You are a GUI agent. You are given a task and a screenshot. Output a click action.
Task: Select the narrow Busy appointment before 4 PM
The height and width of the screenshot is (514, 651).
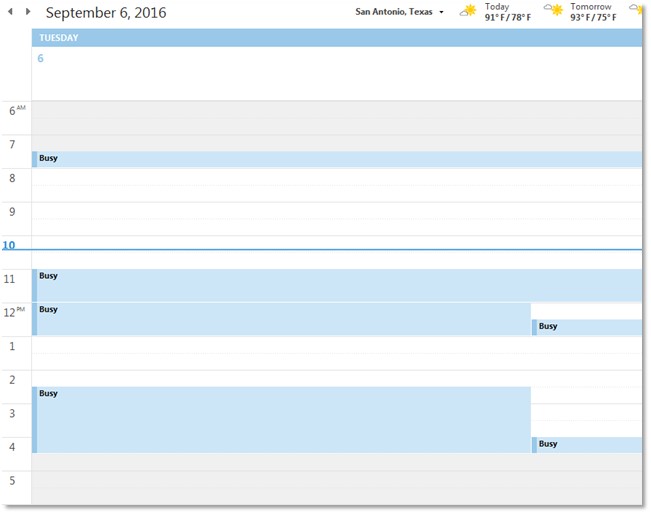588,444
